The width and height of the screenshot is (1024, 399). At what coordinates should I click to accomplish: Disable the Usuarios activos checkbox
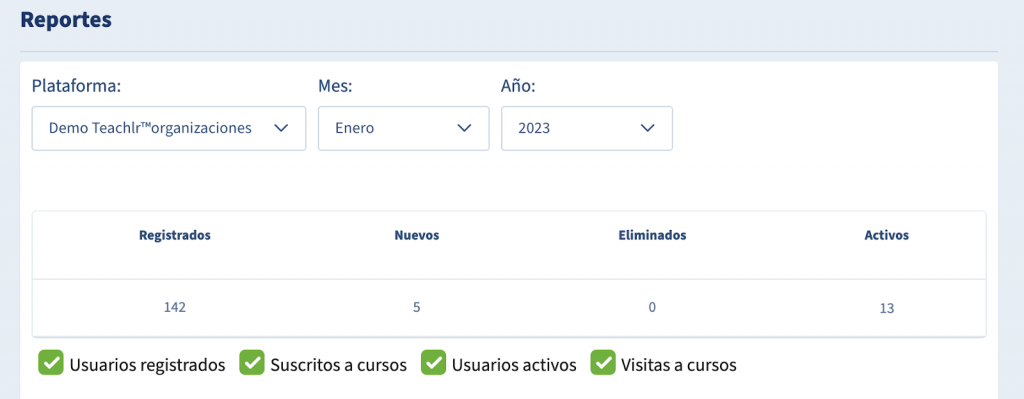433,364
